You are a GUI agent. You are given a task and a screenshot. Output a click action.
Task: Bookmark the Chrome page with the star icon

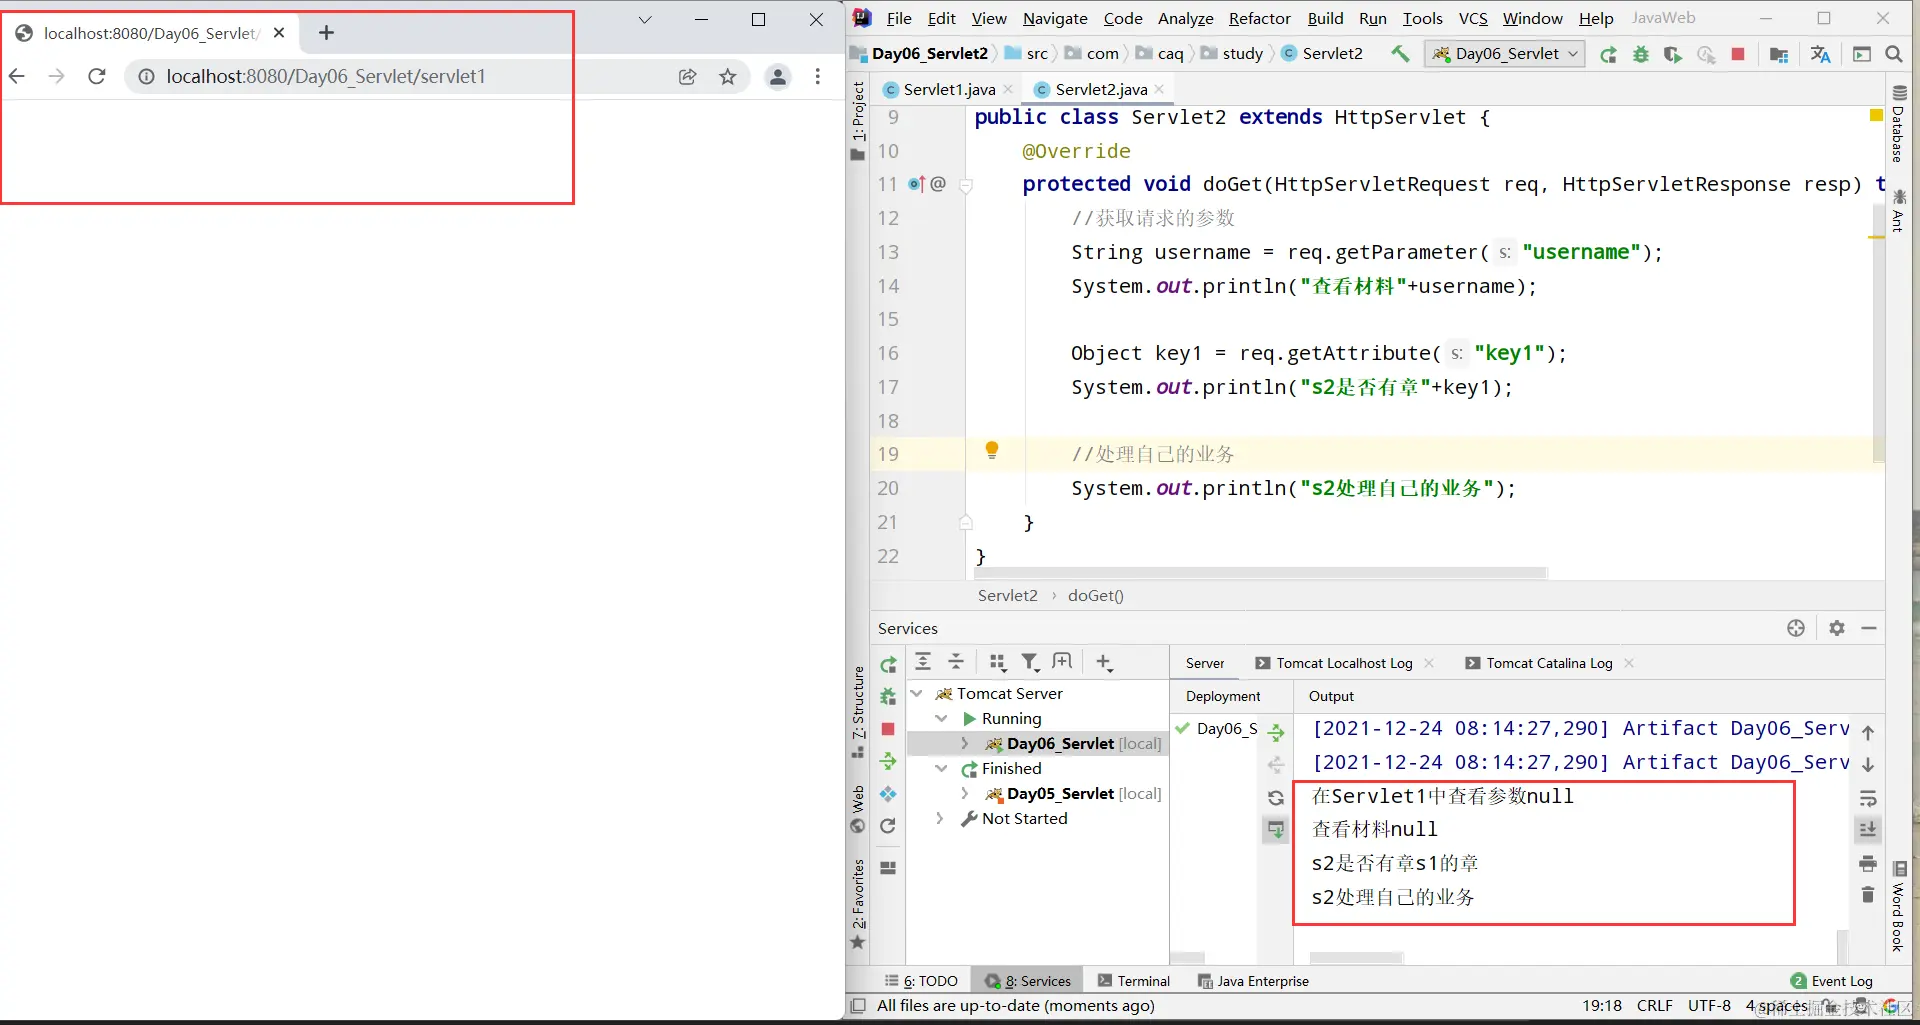[x=728, y=77]
